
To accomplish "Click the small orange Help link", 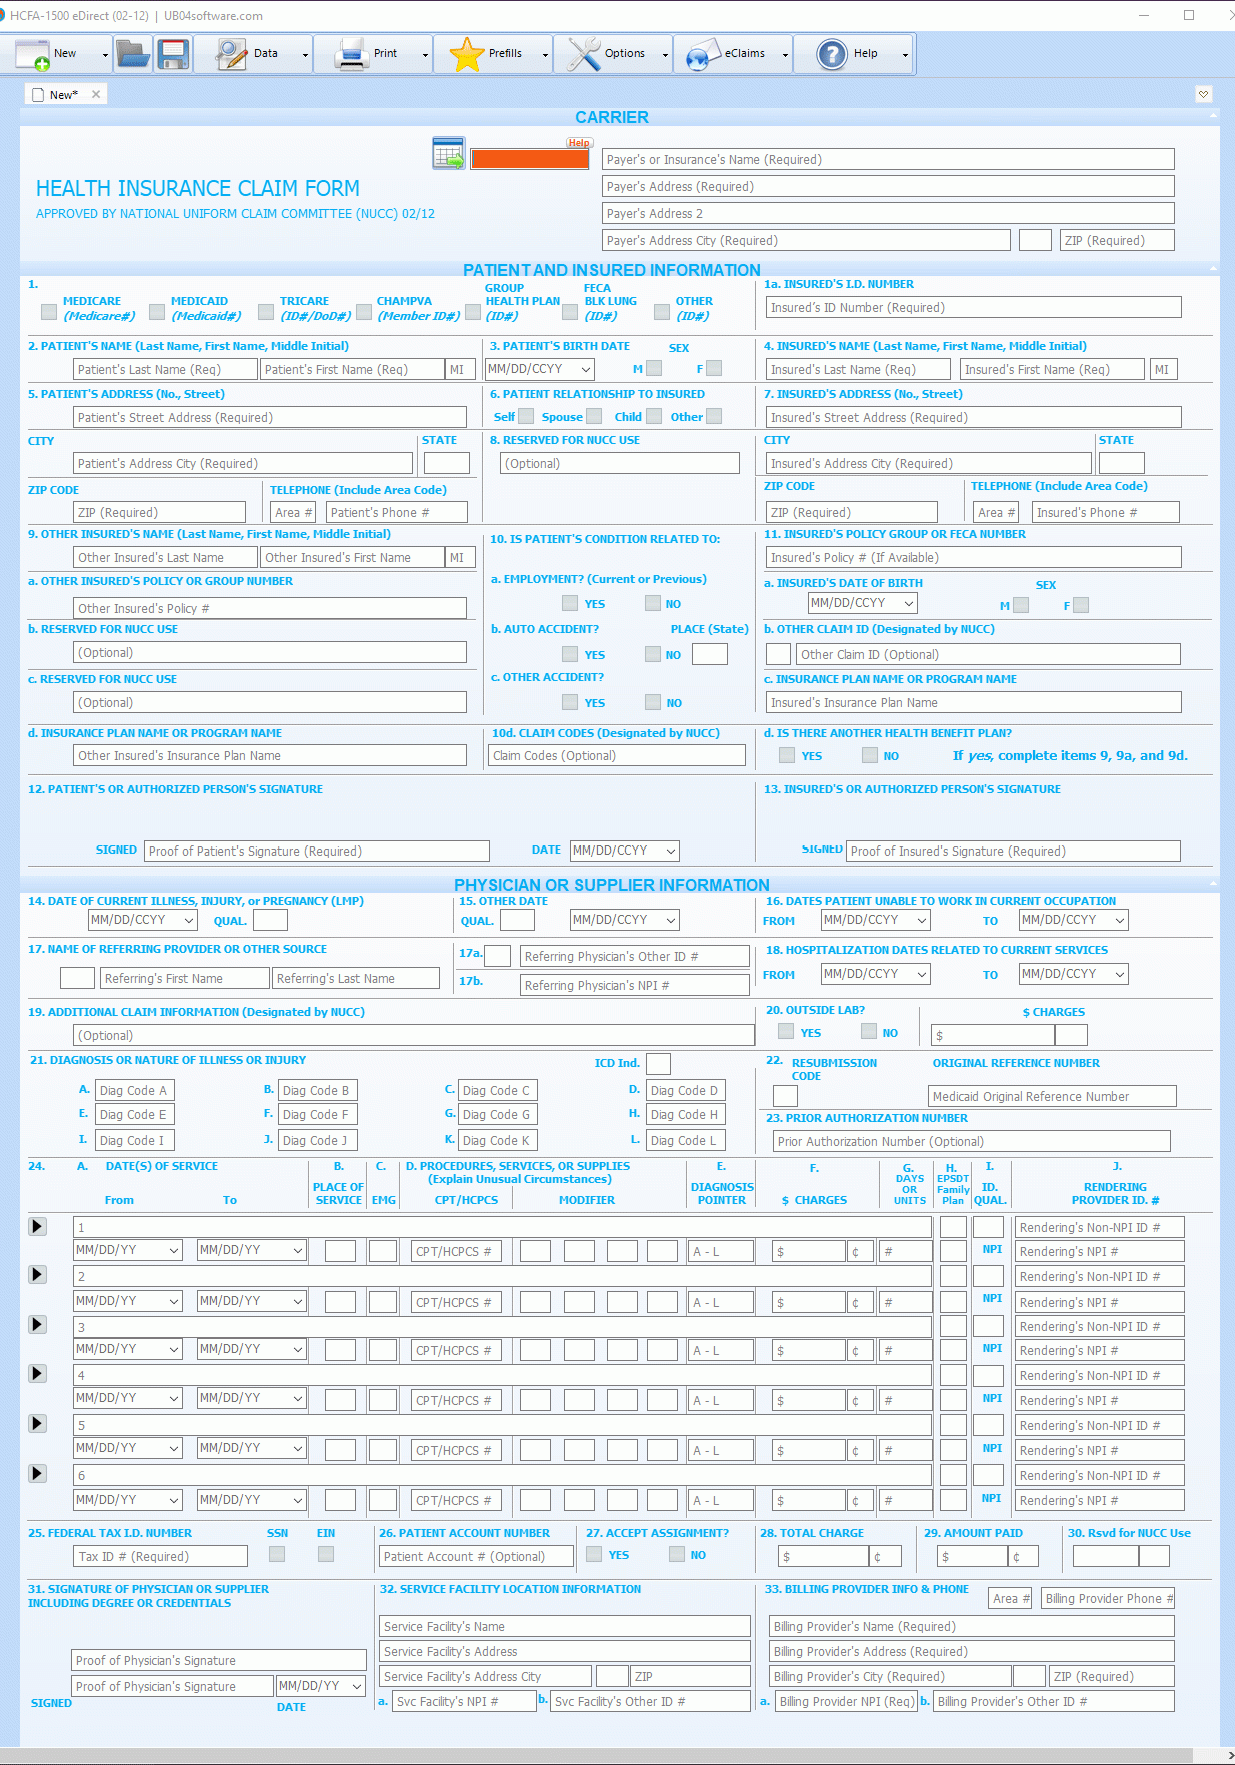I will click(x=579, y=143).
